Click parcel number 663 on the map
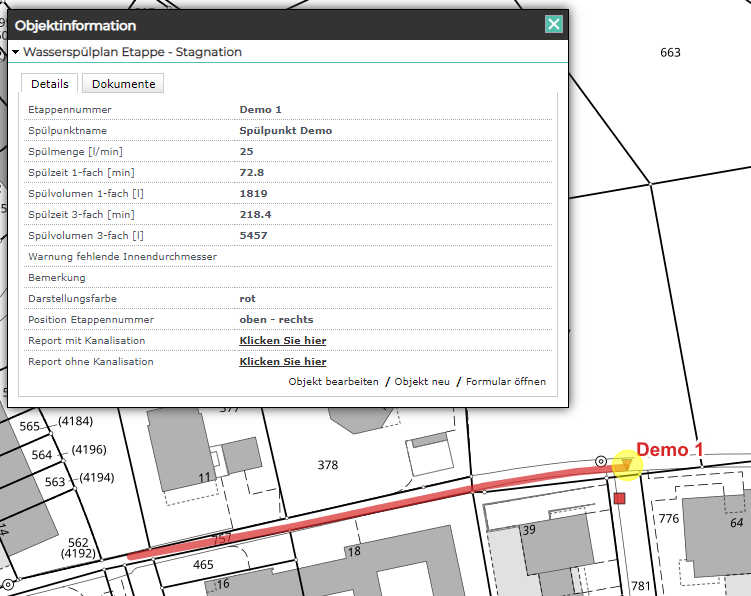Screen dimensions: 751x596 pyautogui.click(x=670, y=52)
